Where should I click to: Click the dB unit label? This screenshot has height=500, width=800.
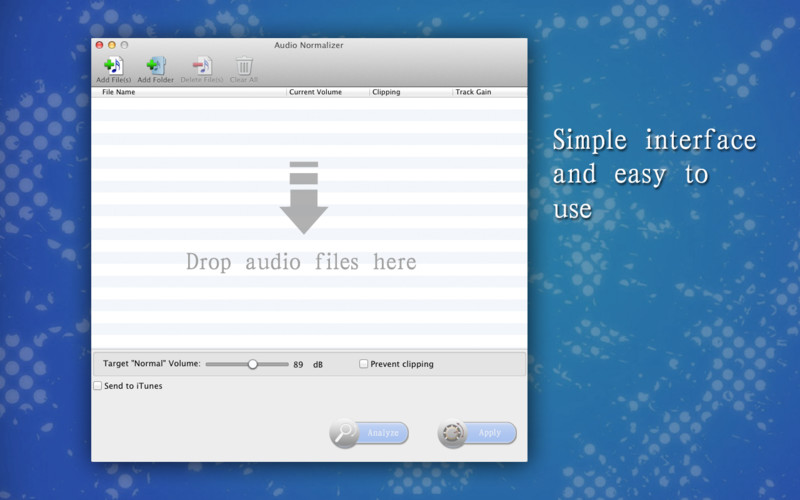coord(318,365)
